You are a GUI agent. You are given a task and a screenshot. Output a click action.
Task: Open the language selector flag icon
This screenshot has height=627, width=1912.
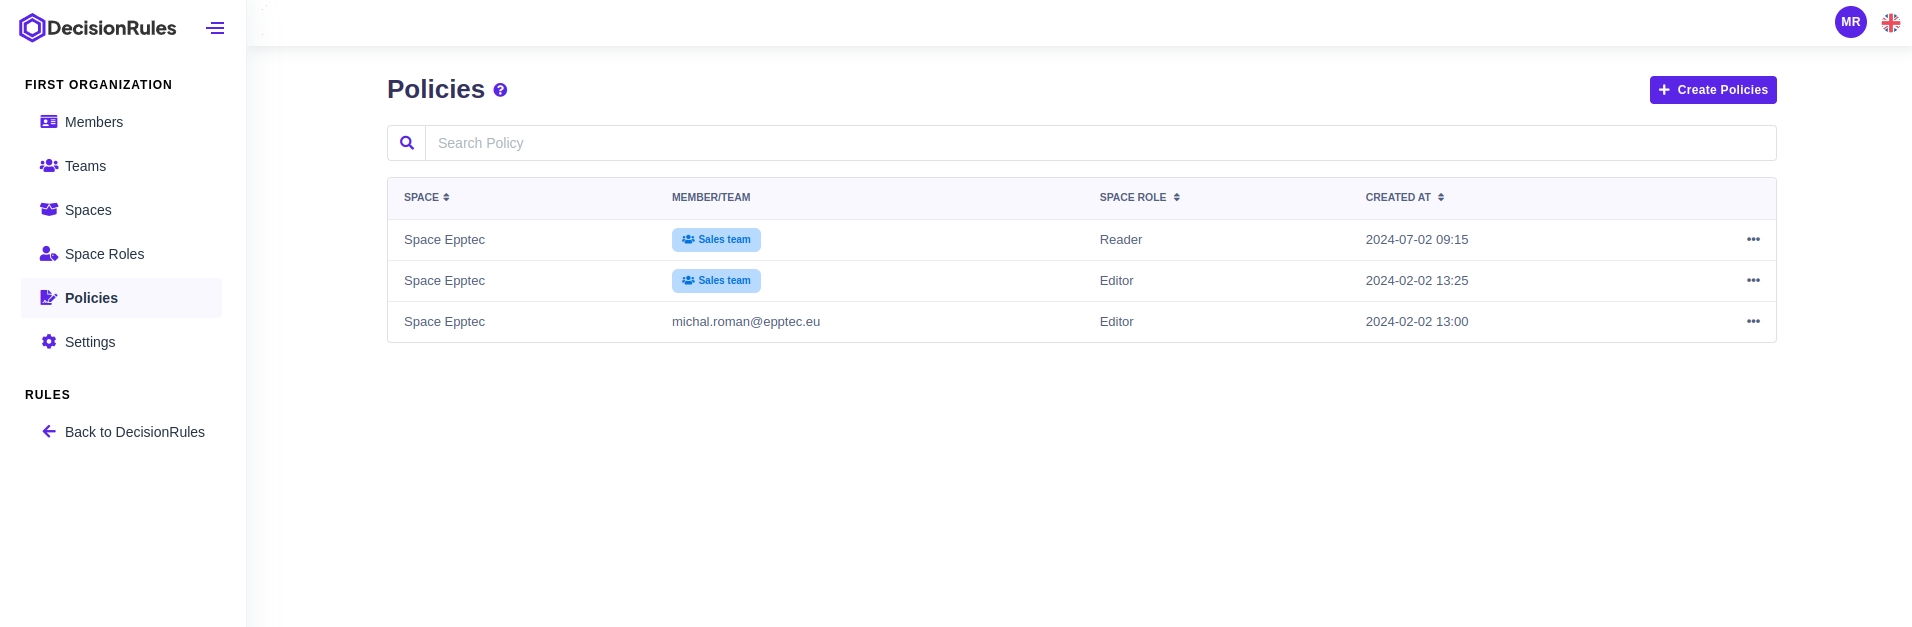point(1890,22)
